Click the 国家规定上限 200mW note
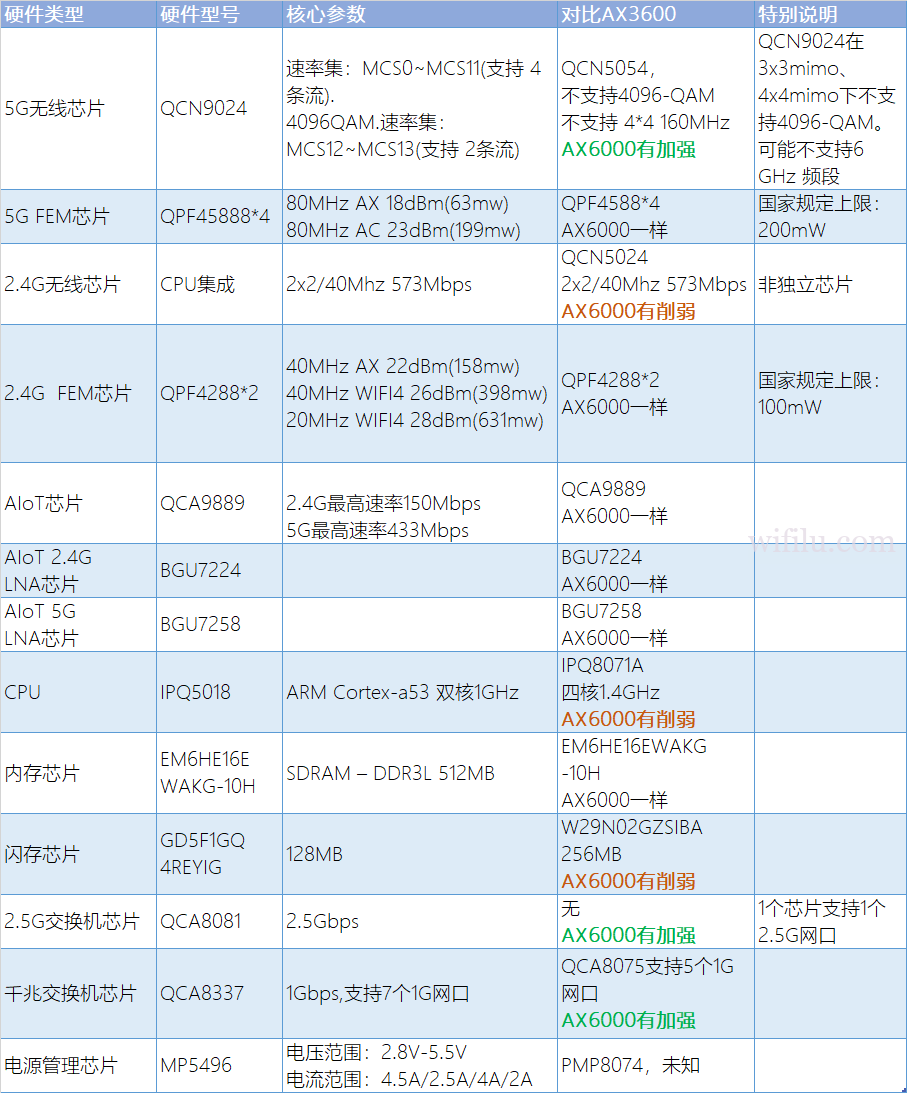Screen dimensions: 907x1093 (x=830, y=217)
